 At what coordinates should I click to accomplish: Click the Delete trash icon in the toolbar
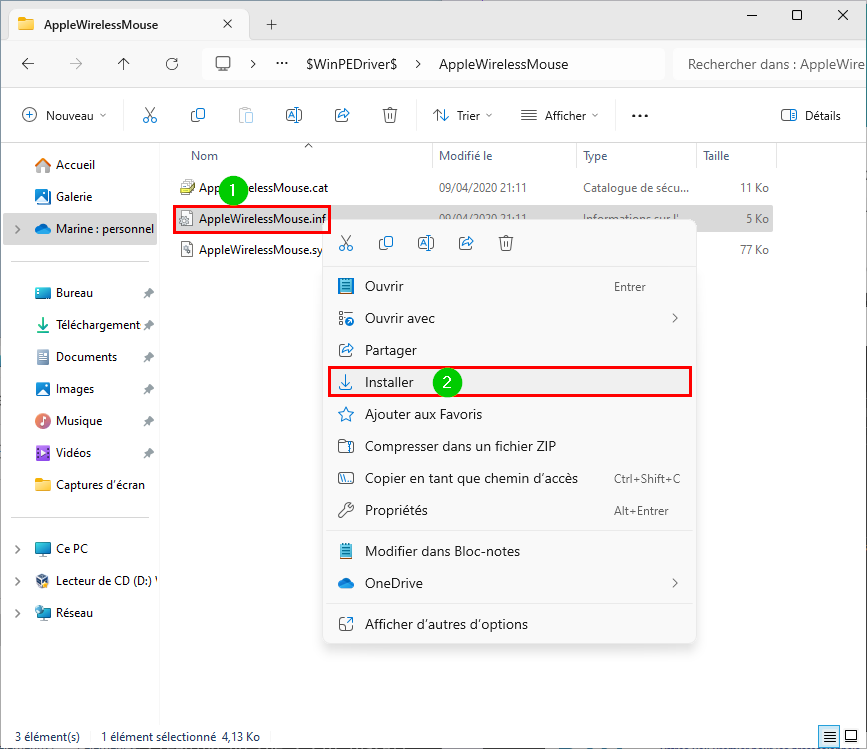tap(390, 116)
